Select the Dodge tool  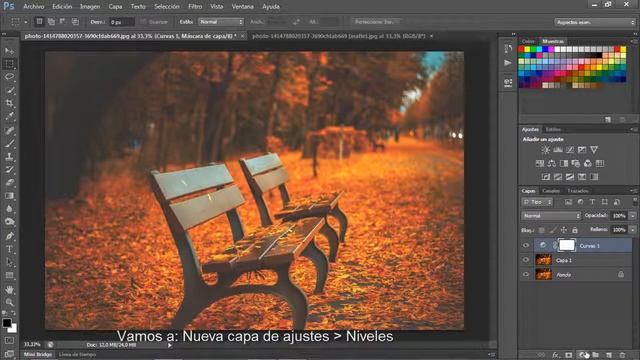(x=9, y=222)
